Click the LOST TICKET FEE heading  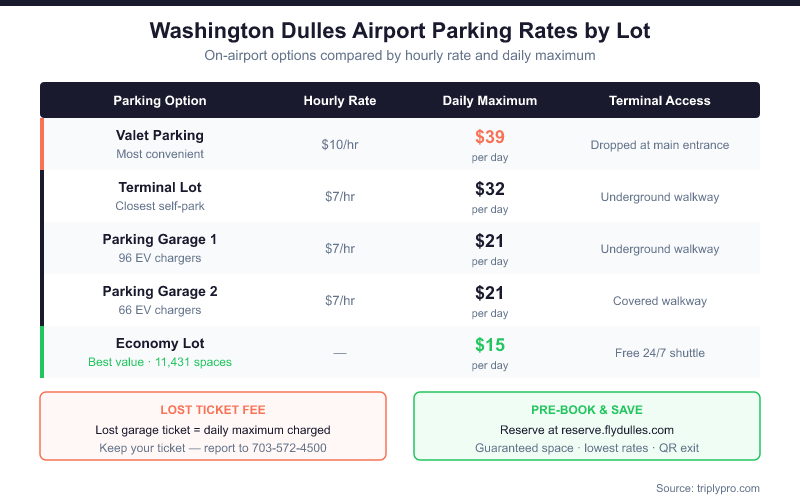[213, 410]
